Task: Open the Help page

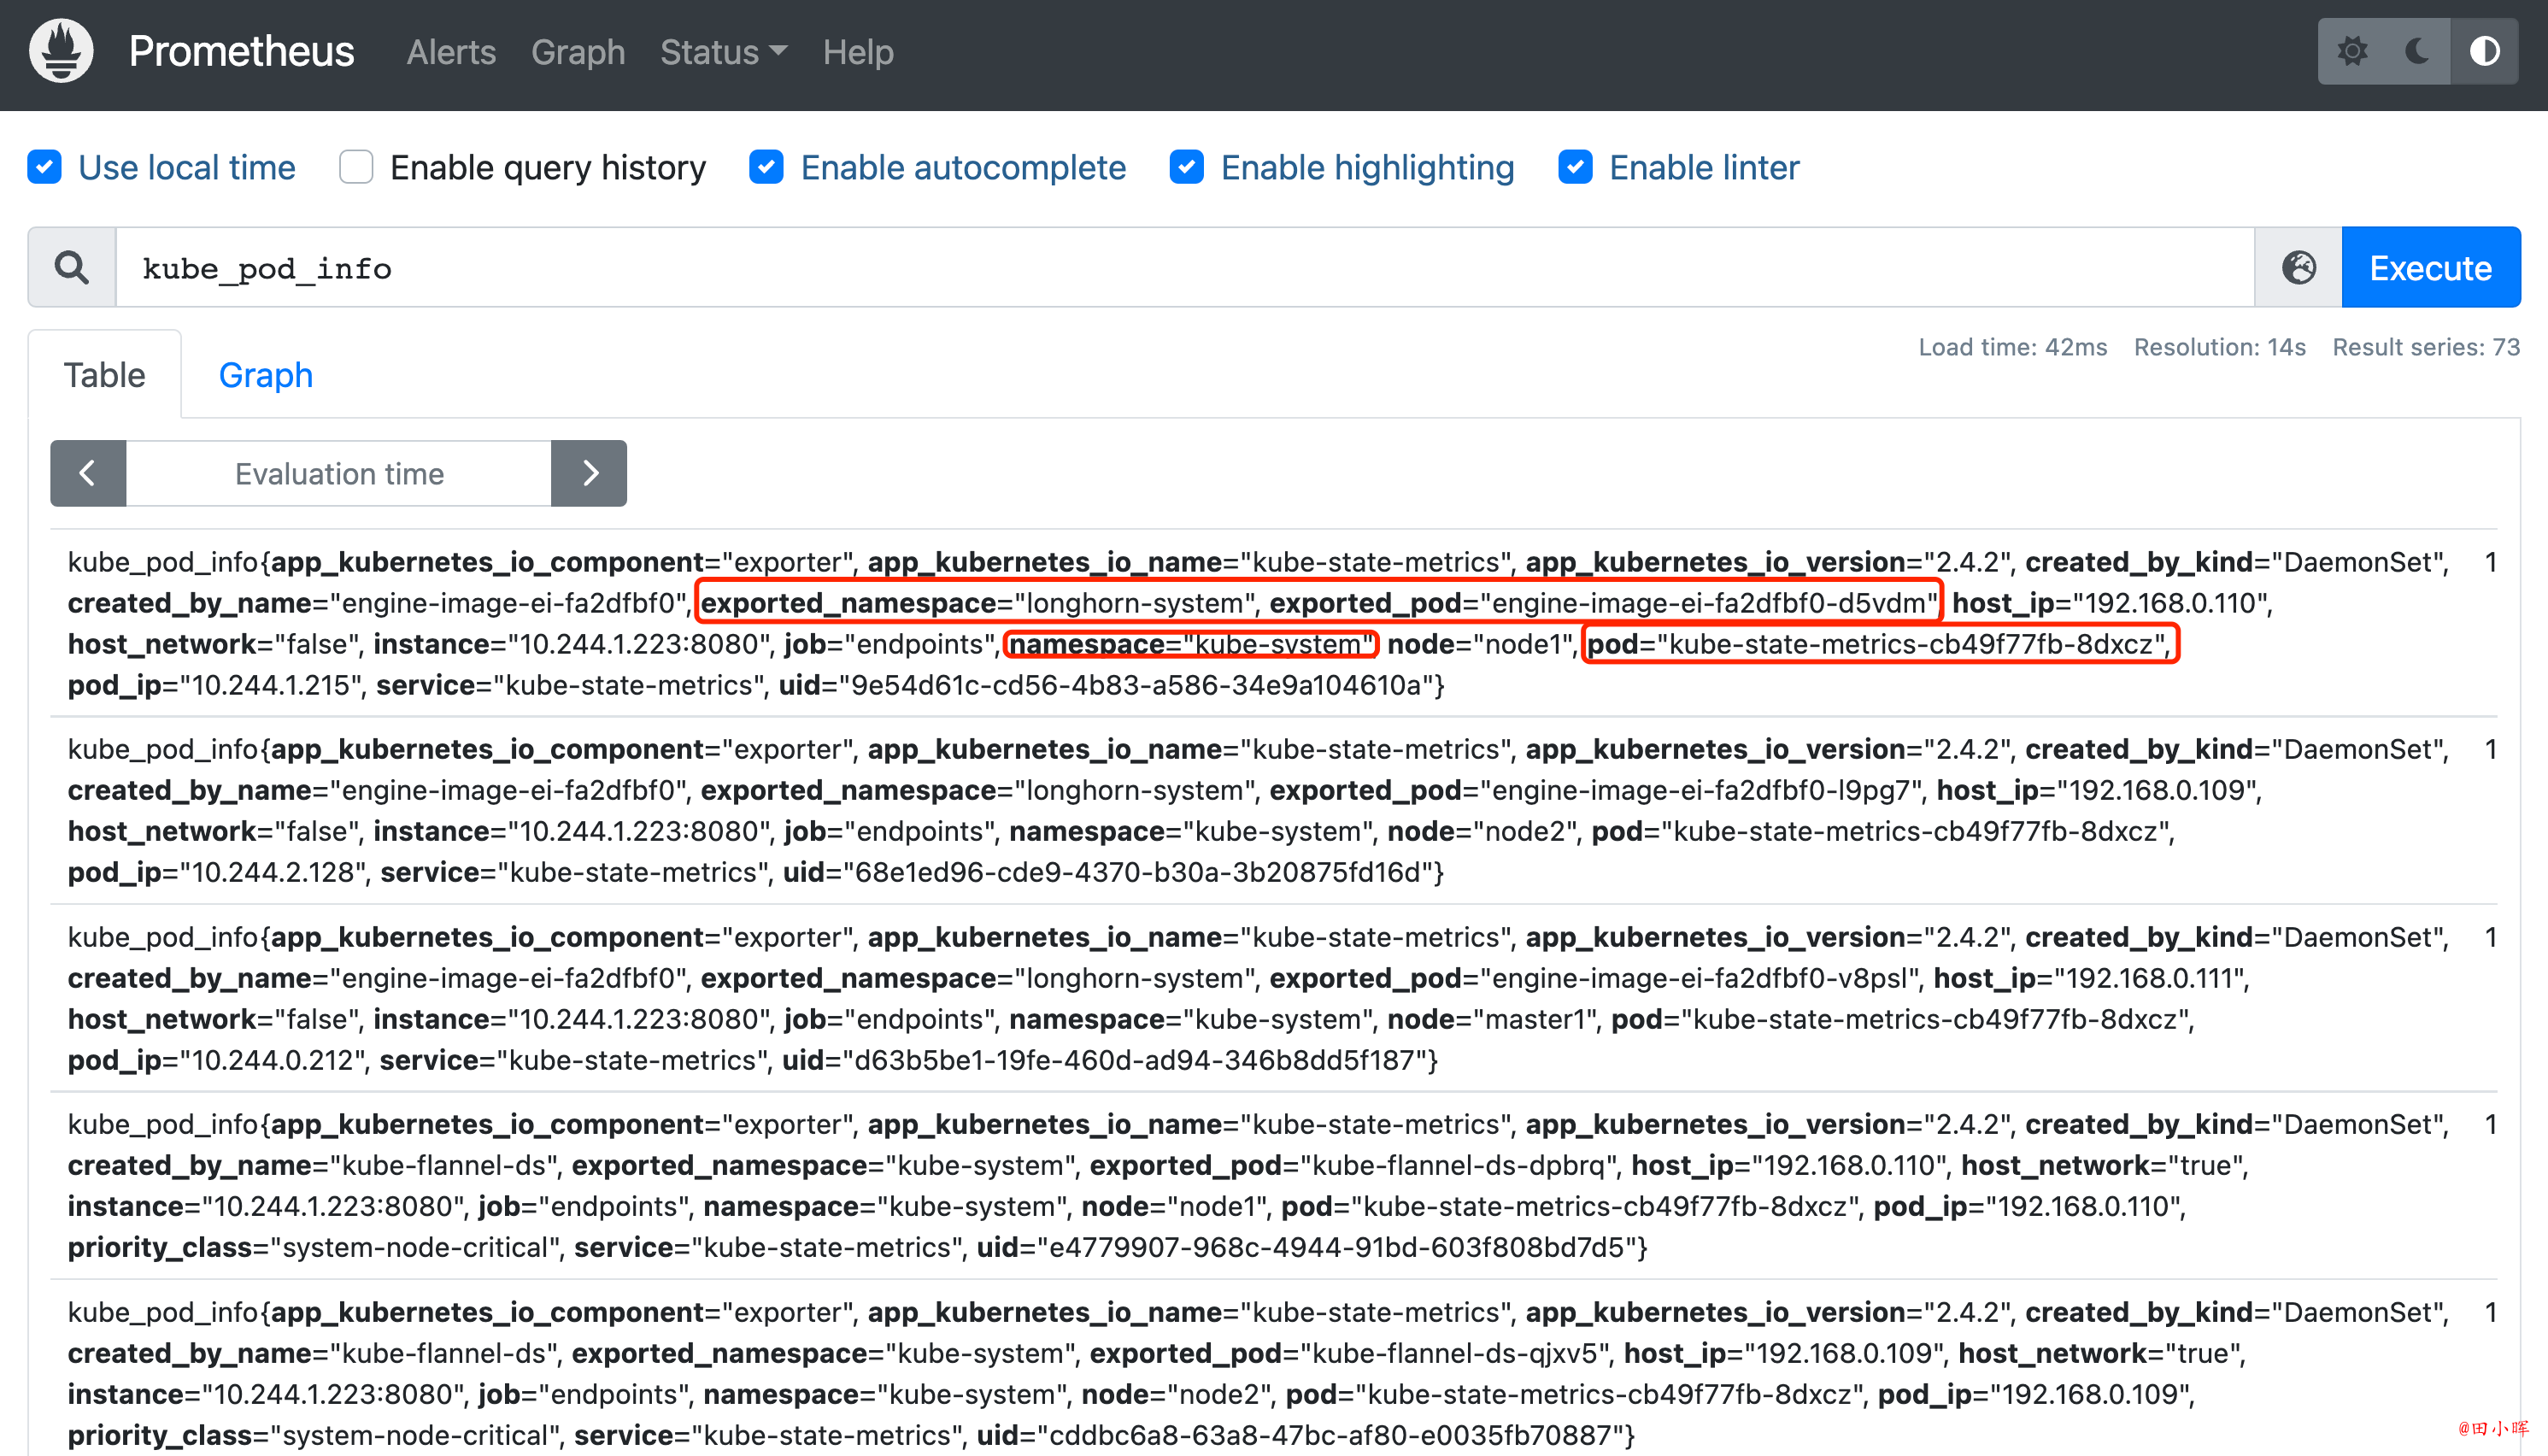Action: pos(858,52)
